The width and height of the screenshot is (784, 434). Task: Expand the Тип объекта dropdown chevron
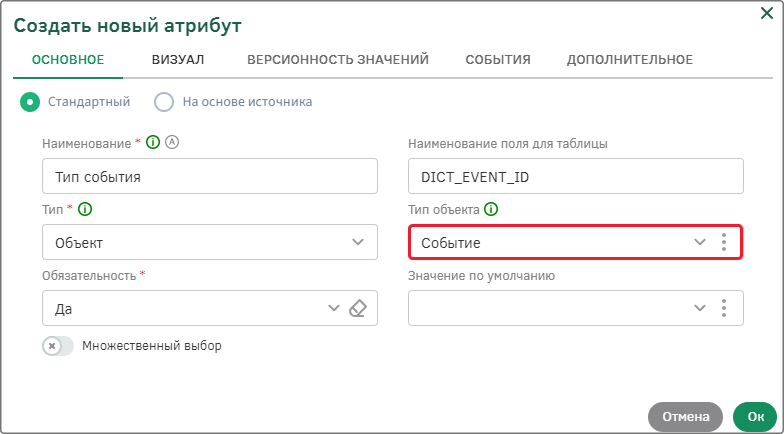(x=700, y=242)
